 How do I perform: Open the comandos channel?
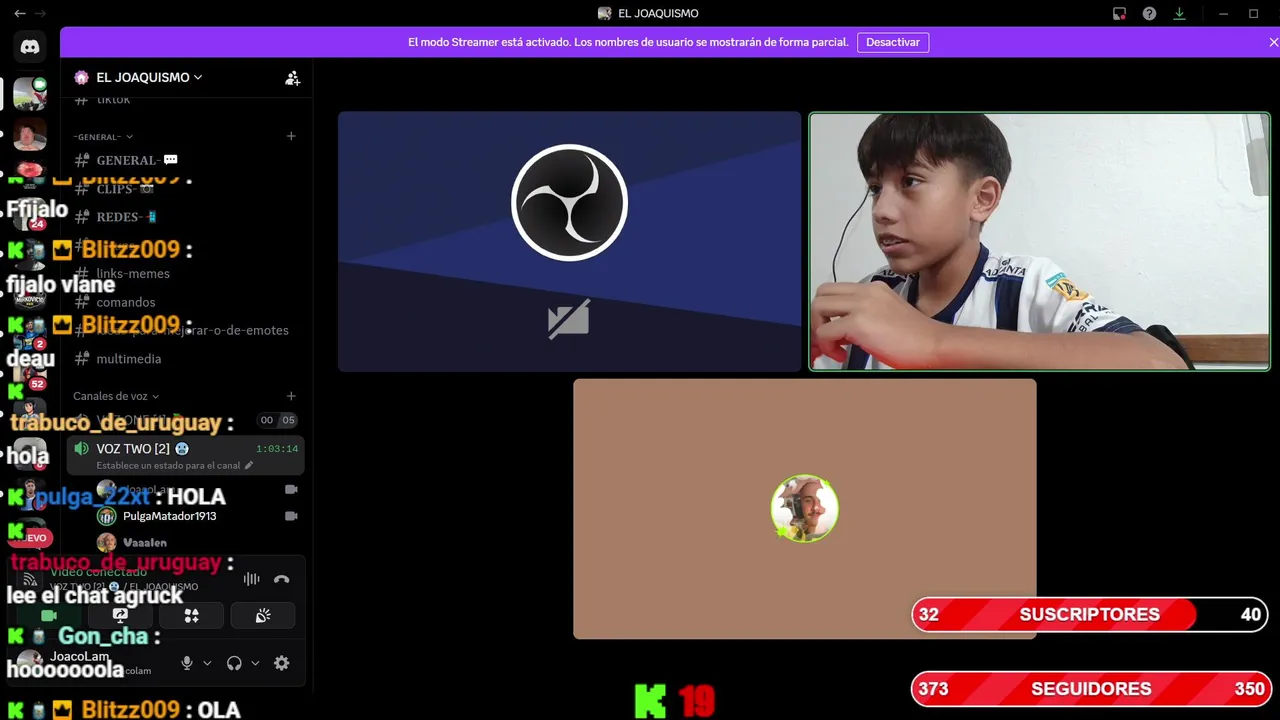click(x=186, y=302)
